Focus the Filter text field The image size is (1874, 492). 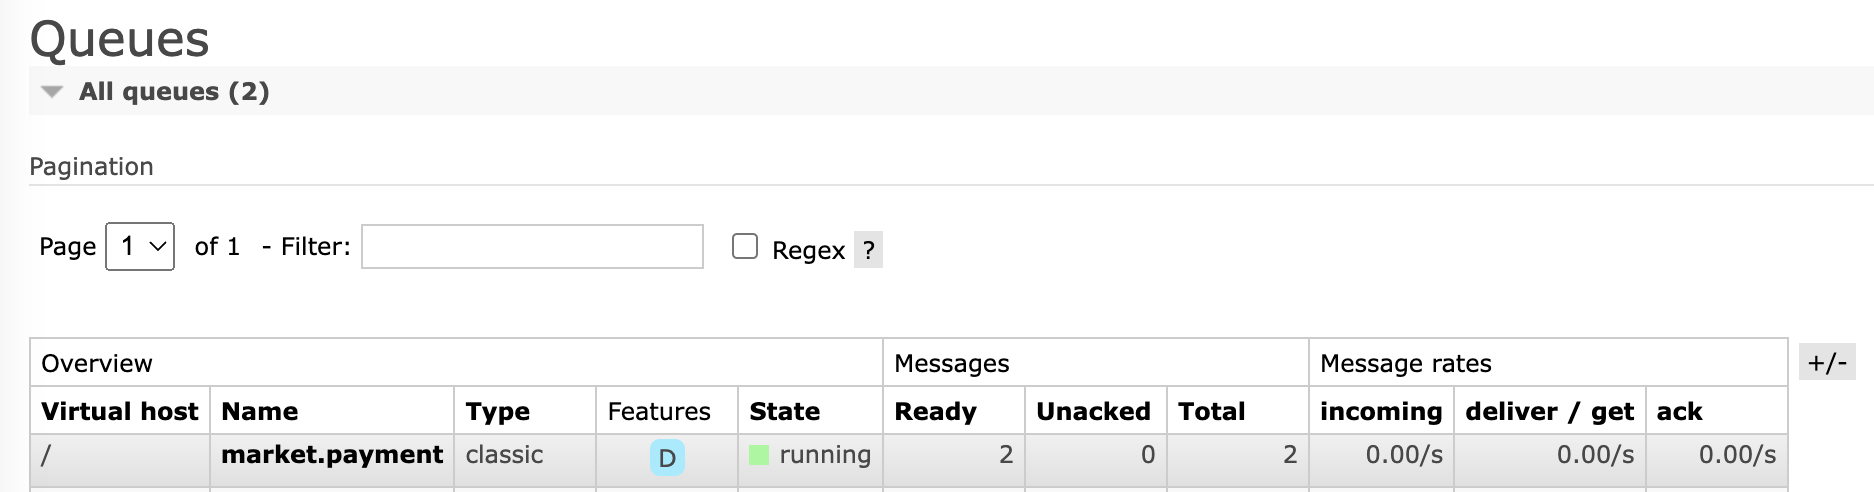532,246
